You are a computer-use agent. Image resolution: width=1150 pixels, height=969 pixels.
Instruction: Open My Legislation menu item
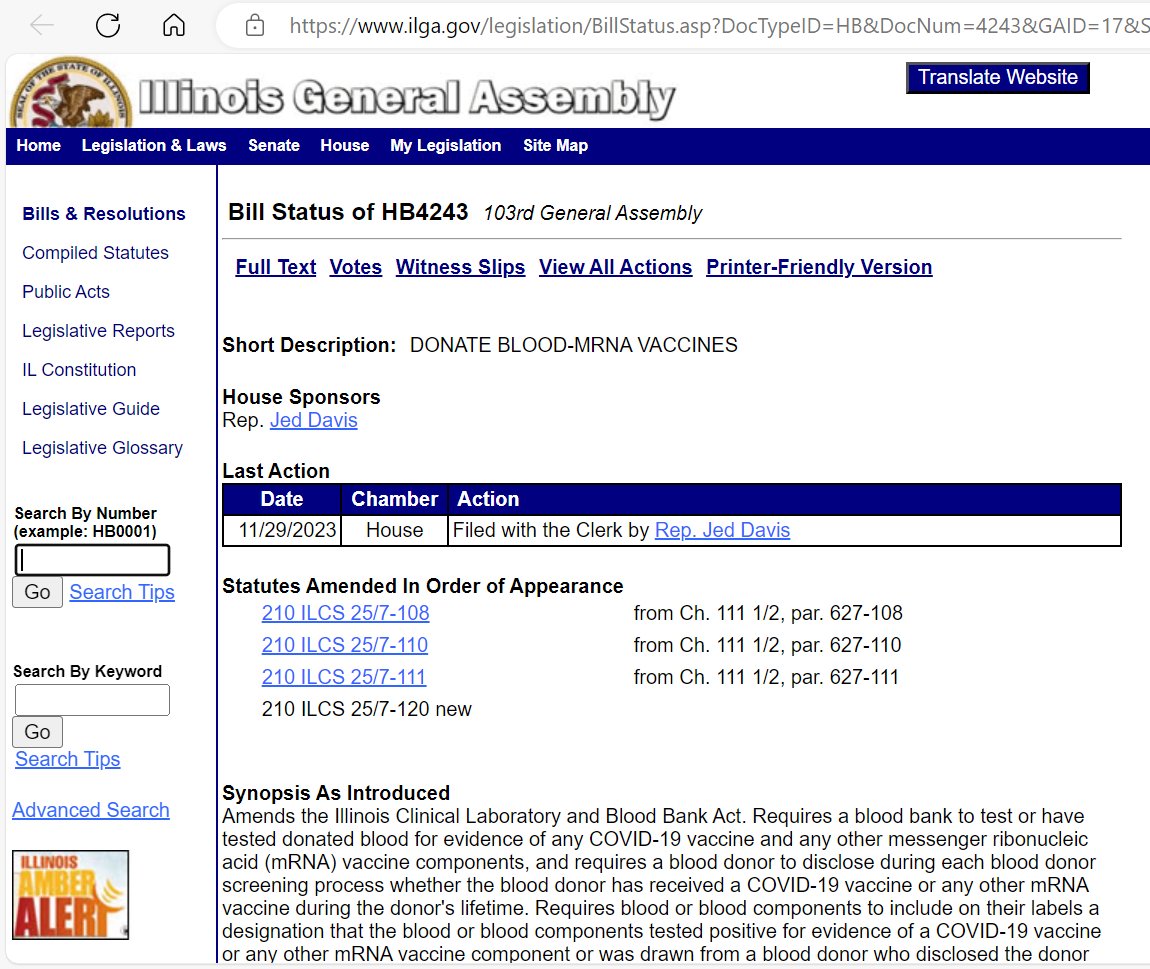pyautogui.click(x=445, y=145)
